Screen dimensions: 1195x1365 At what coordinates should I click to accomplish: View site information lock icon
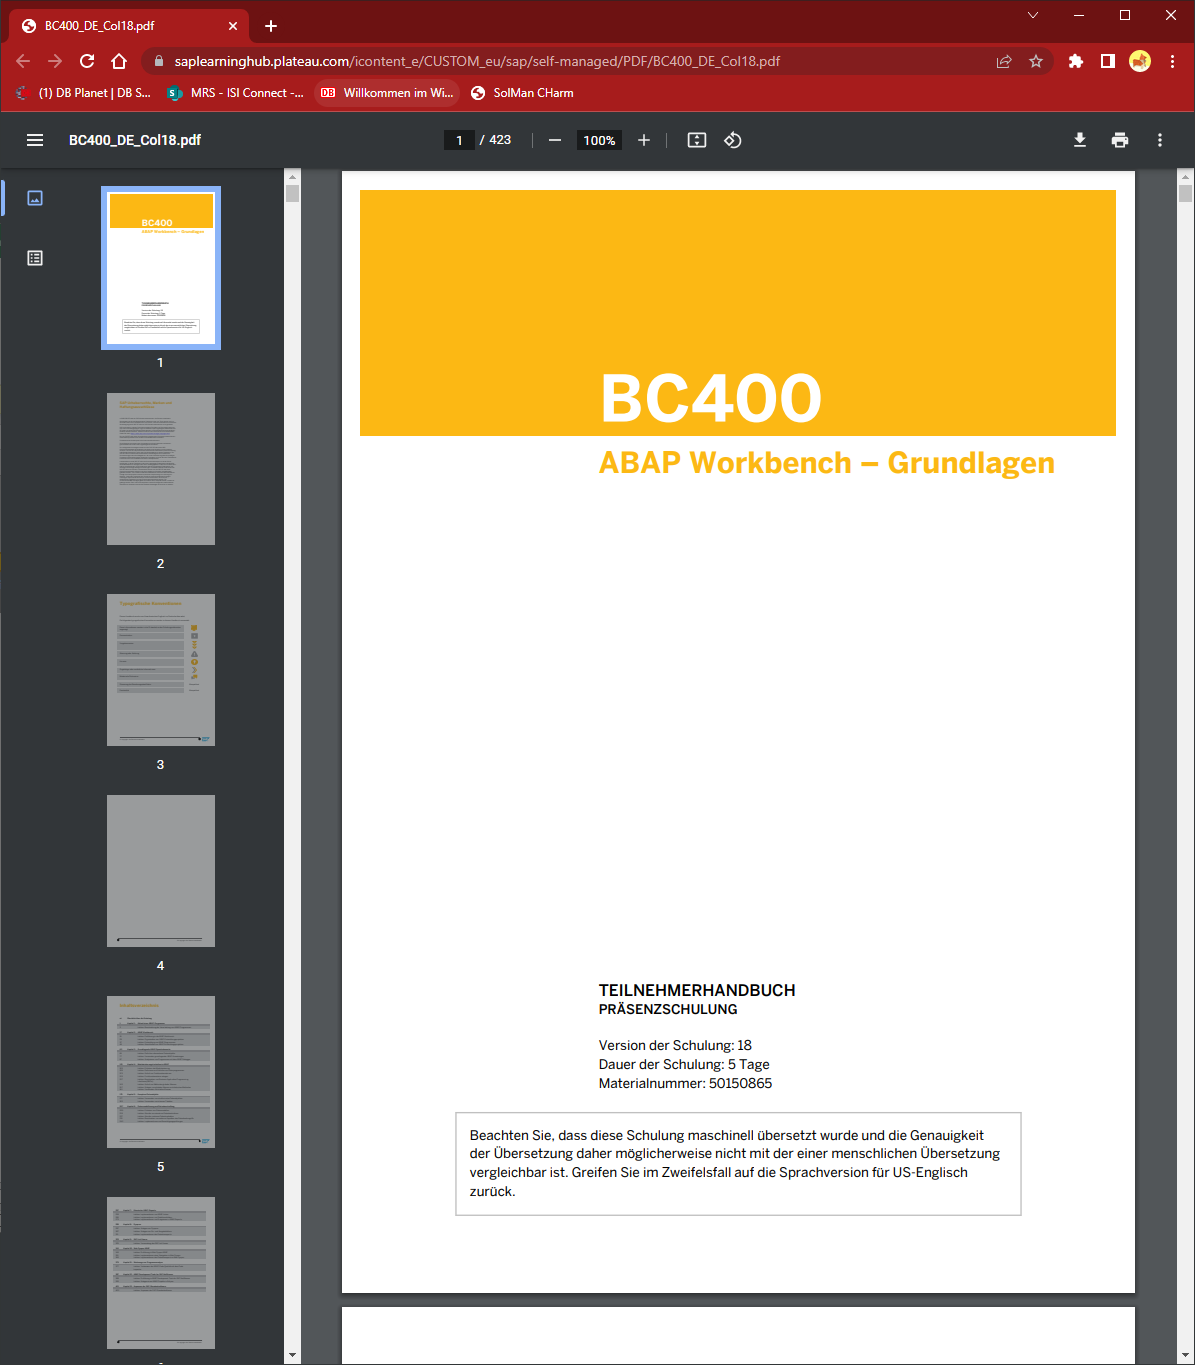[158, 61]
